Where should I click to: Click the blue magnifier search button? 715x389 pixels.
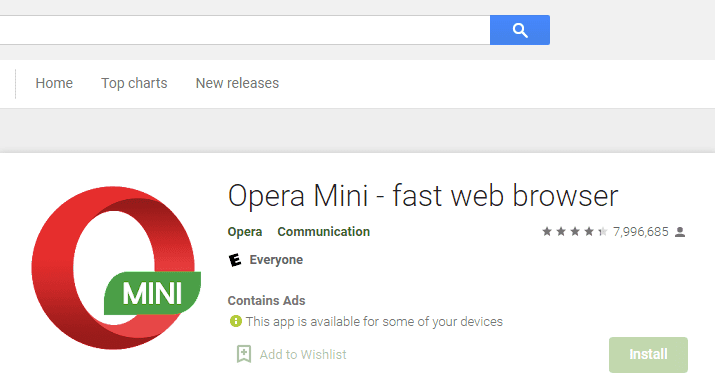click(520, 30)
